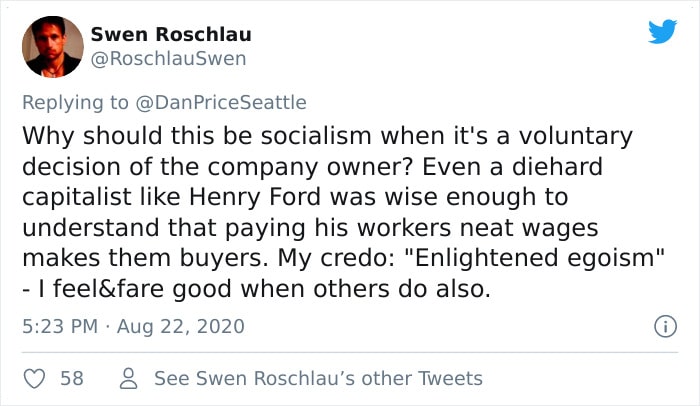Click the 'Why should this be socialism' line
Image resolution: width=700 pixels, height=406 pixels.
(327, 136)
